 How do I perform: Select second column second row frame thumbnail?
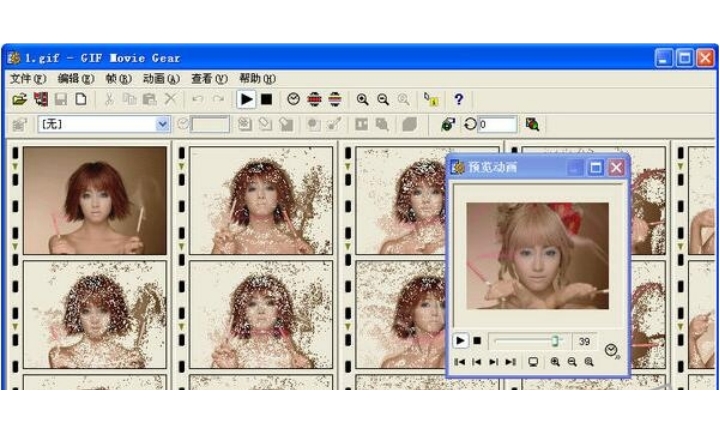pyautogui.click(x=261, y=314)
